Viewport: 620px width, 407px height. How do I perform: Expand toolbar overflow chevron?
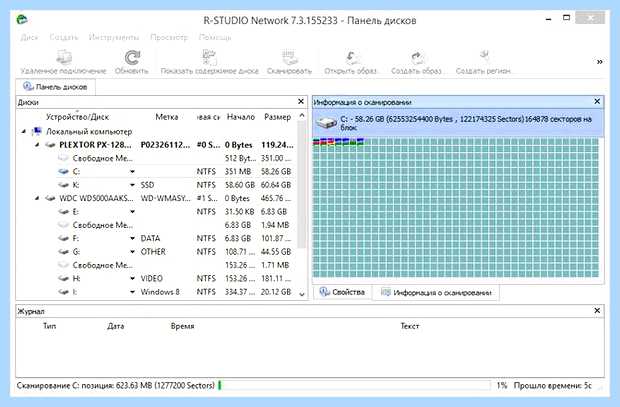pyautogui.click(x=600, y=62)
